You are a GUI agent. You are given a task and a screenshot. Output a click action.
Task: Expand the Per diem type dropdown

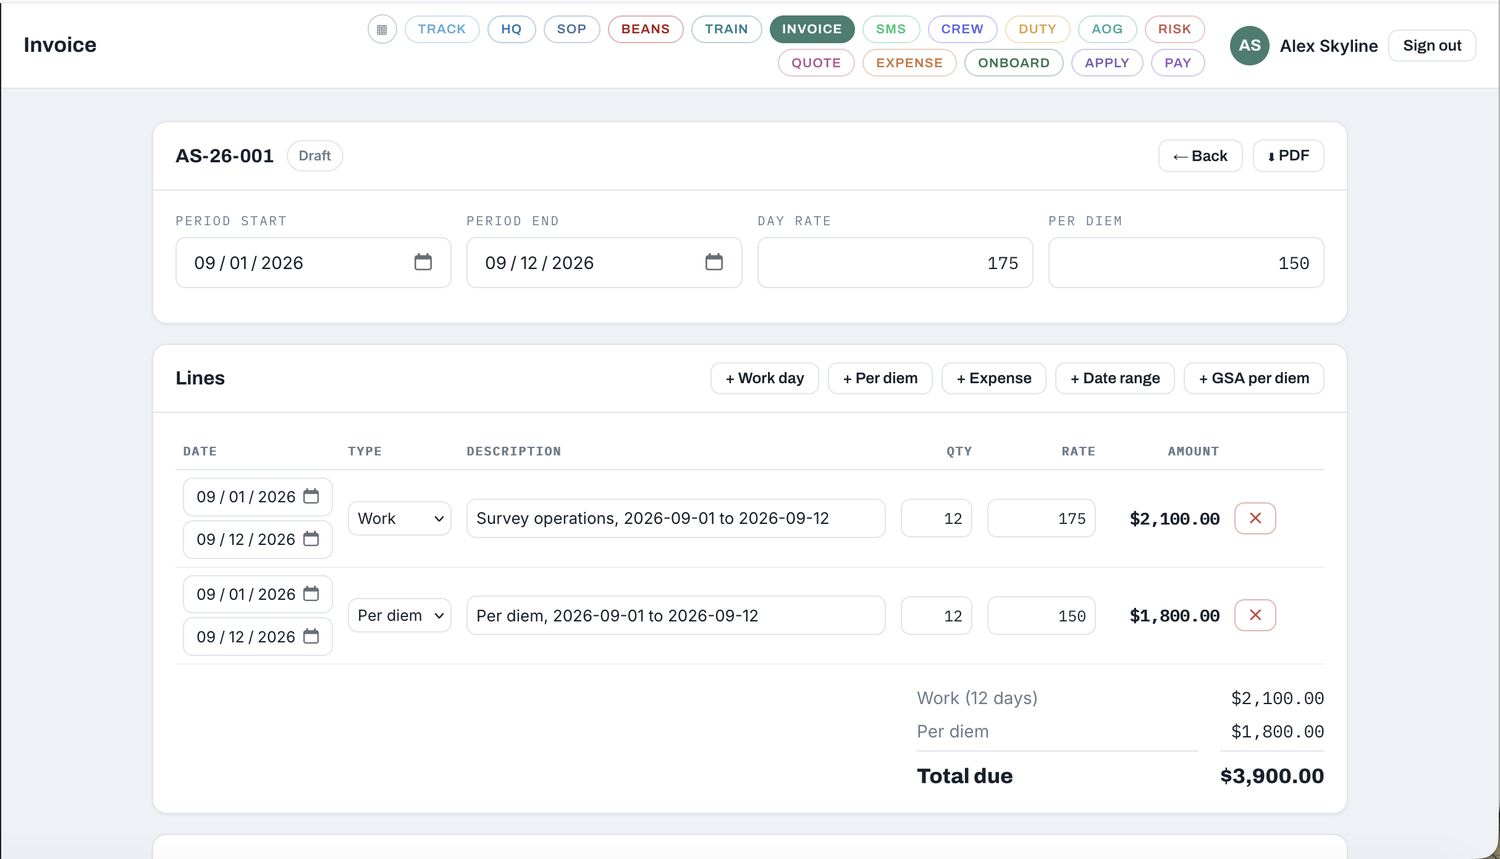point(400,615)
